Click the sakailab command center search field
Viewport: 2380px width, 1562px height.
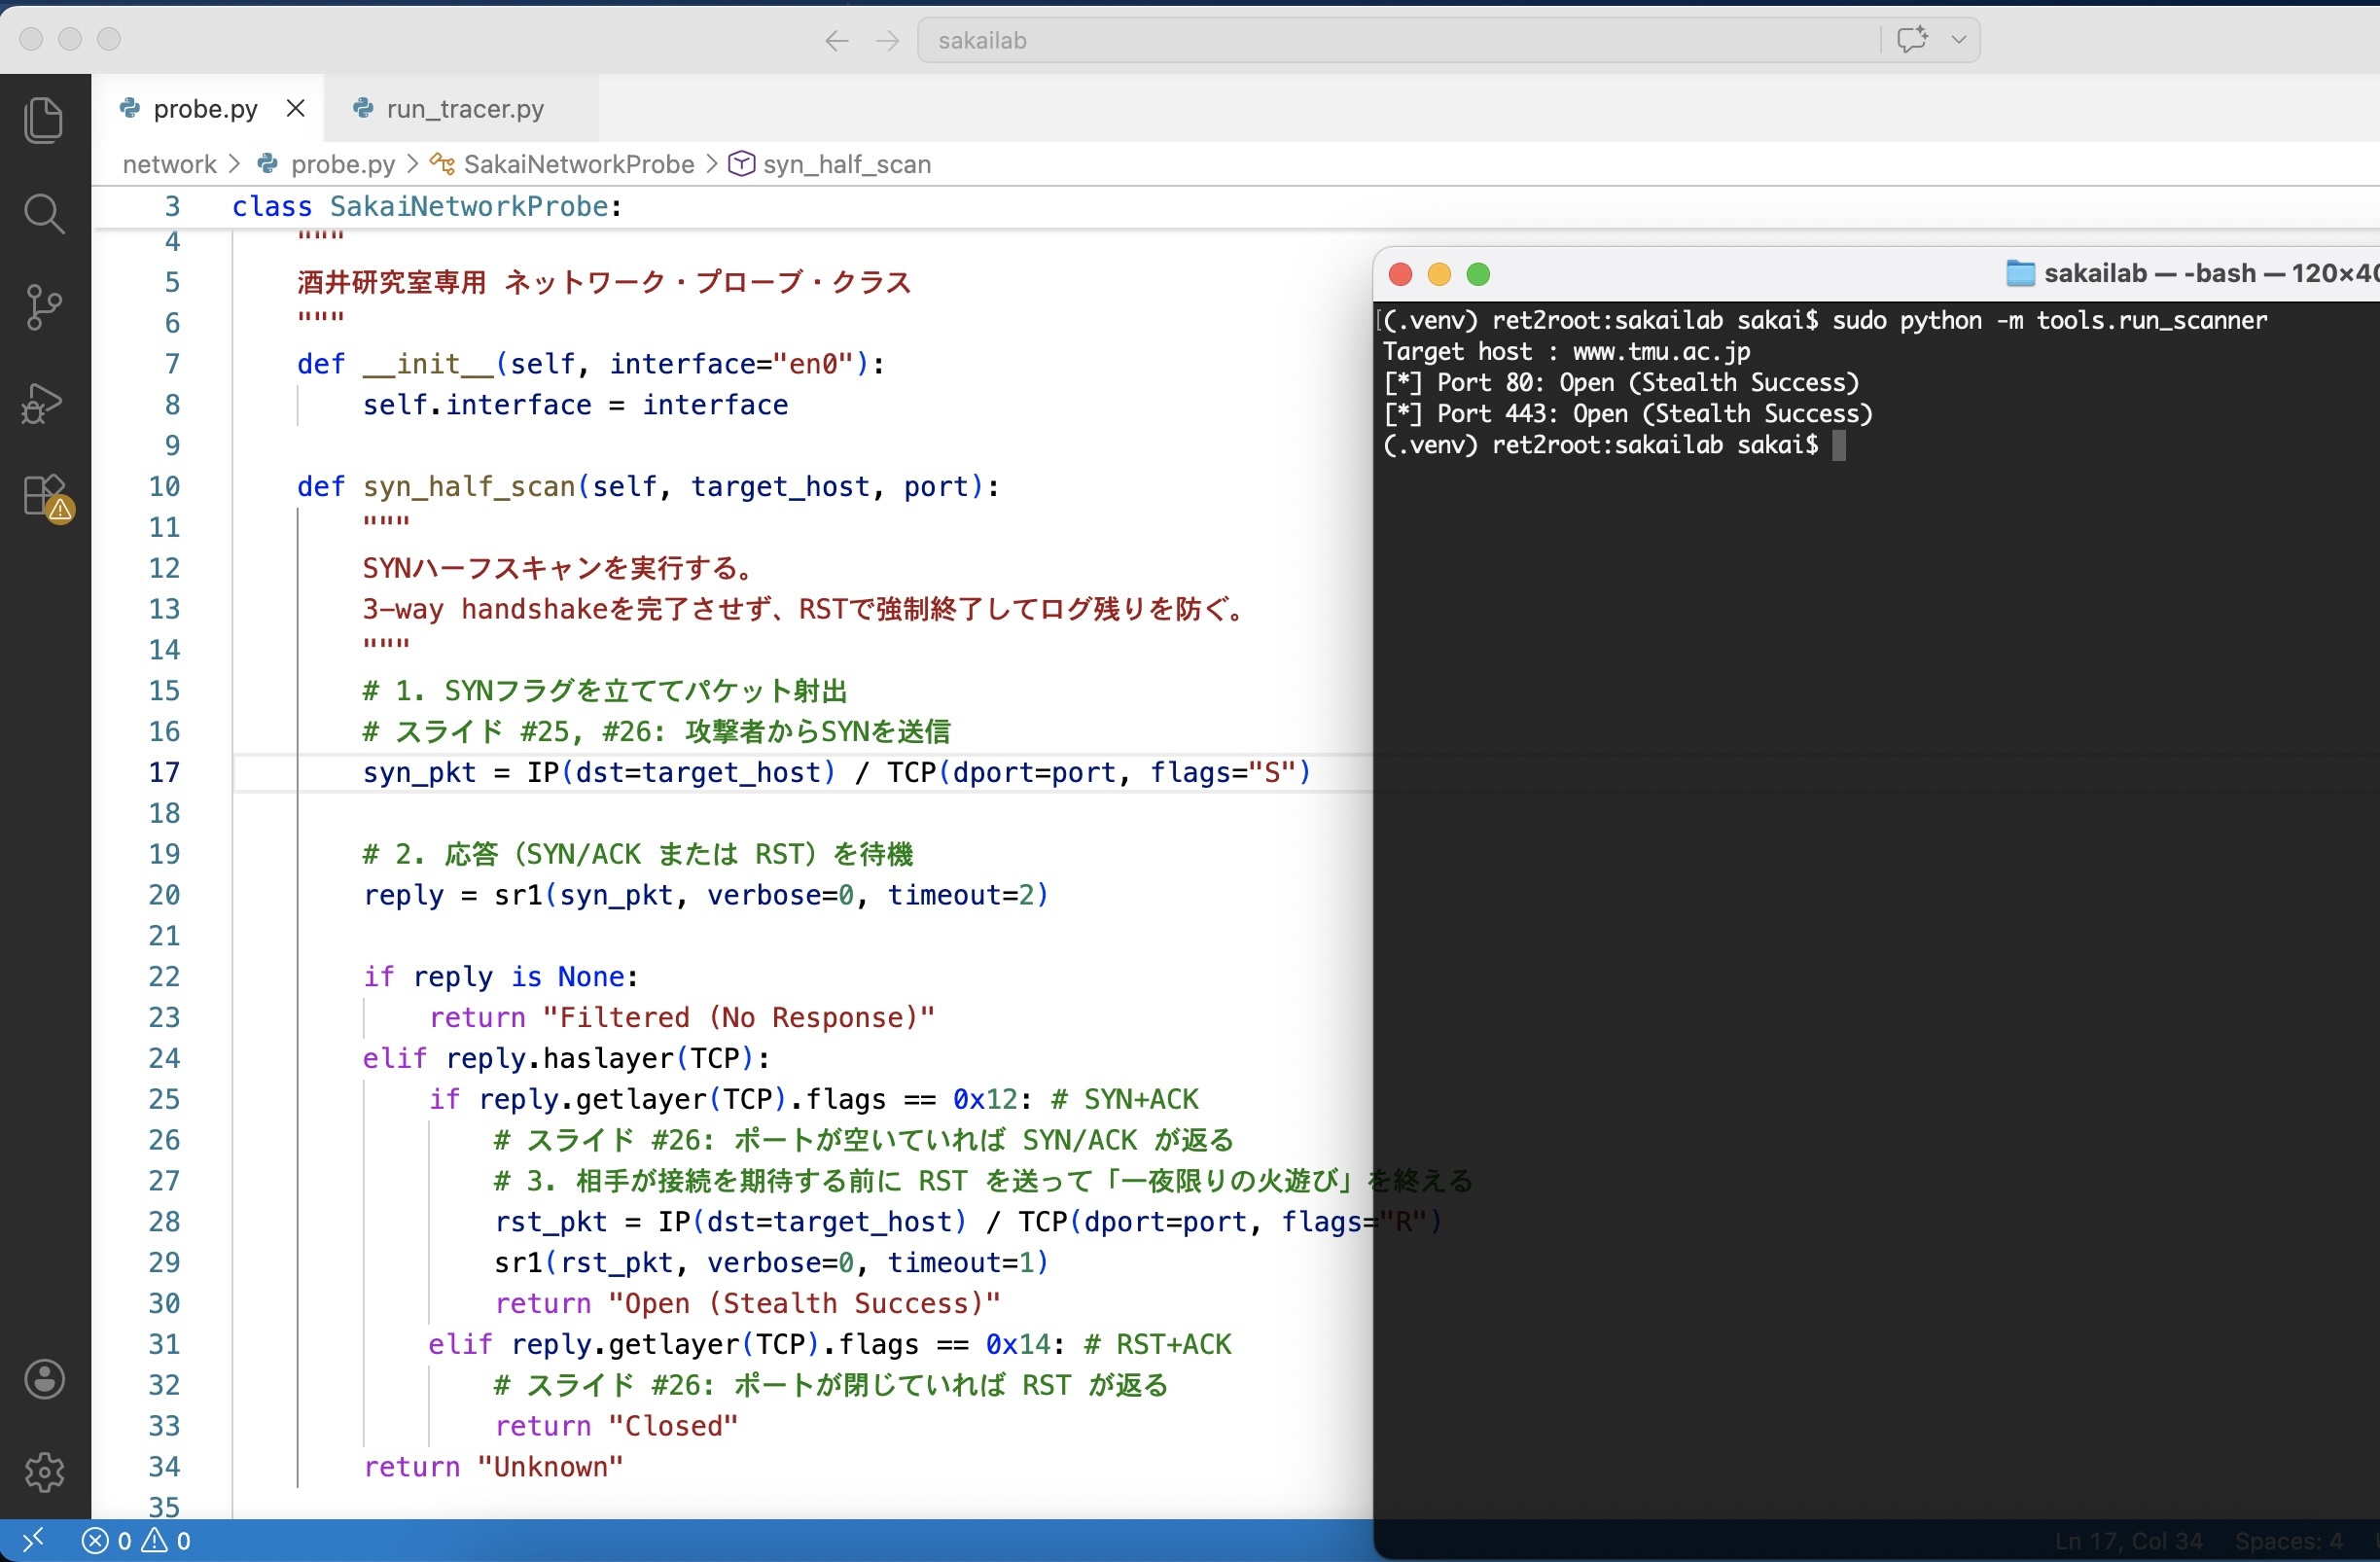pos(1400,40)
